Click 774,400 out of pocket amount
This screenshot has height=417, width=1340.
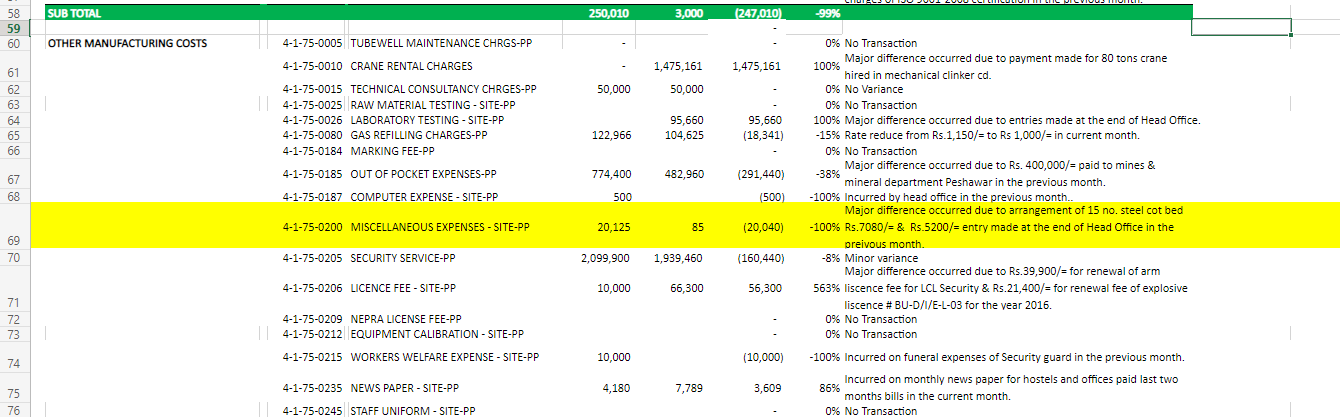coord(612,174)
